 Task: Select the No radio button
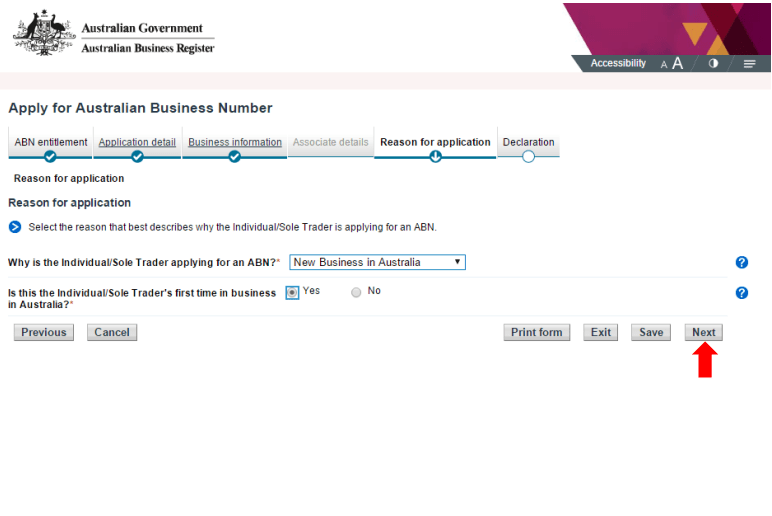point(356,292)
